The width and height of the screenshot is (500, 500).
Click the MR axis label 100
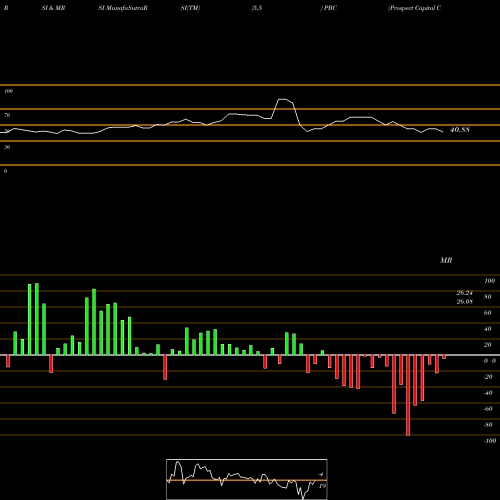click(x=490, y=281)
